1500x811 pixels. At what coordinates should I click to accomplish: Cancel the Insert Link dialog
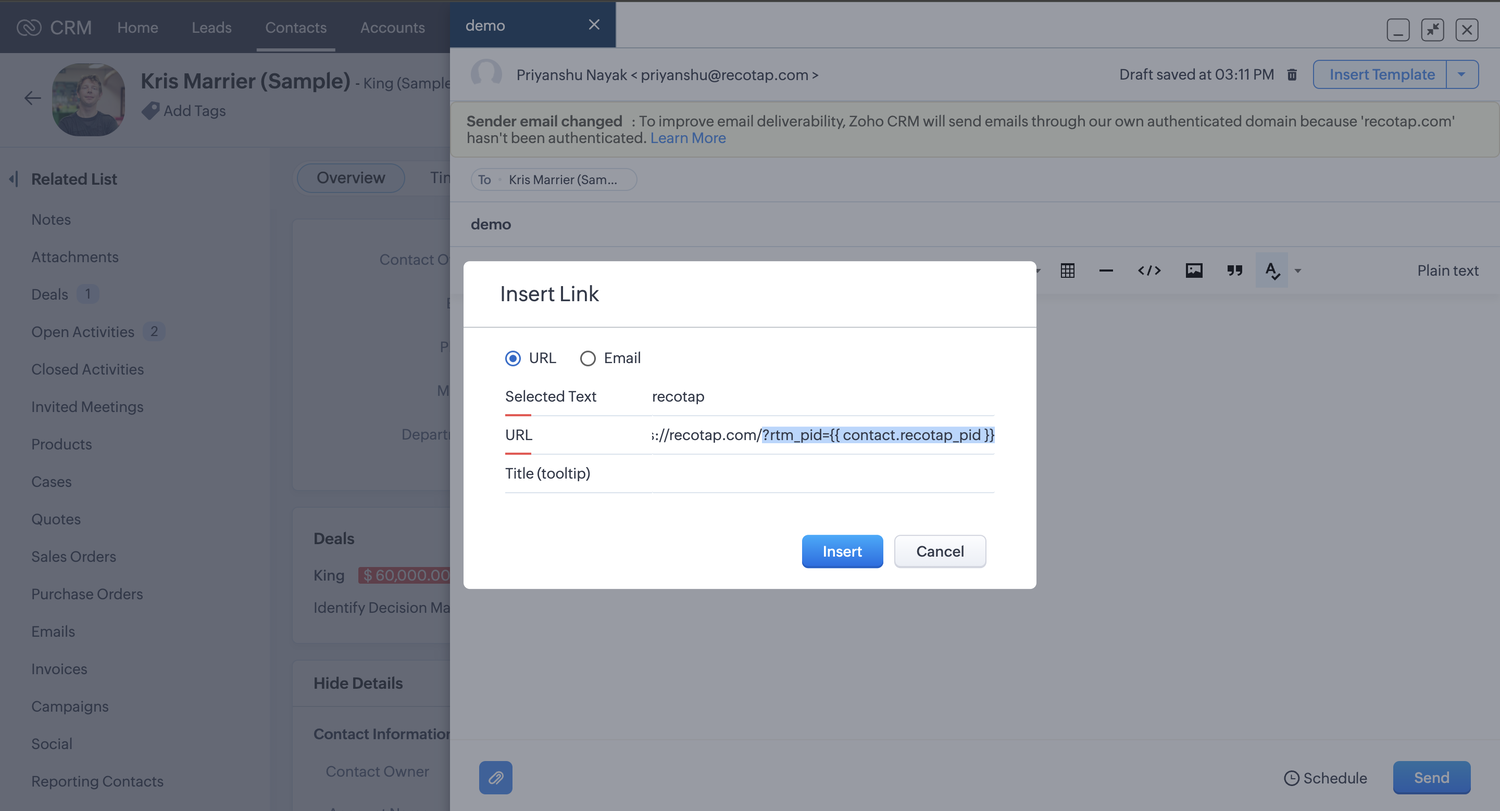pyautogui.click(x=940, y=551)
